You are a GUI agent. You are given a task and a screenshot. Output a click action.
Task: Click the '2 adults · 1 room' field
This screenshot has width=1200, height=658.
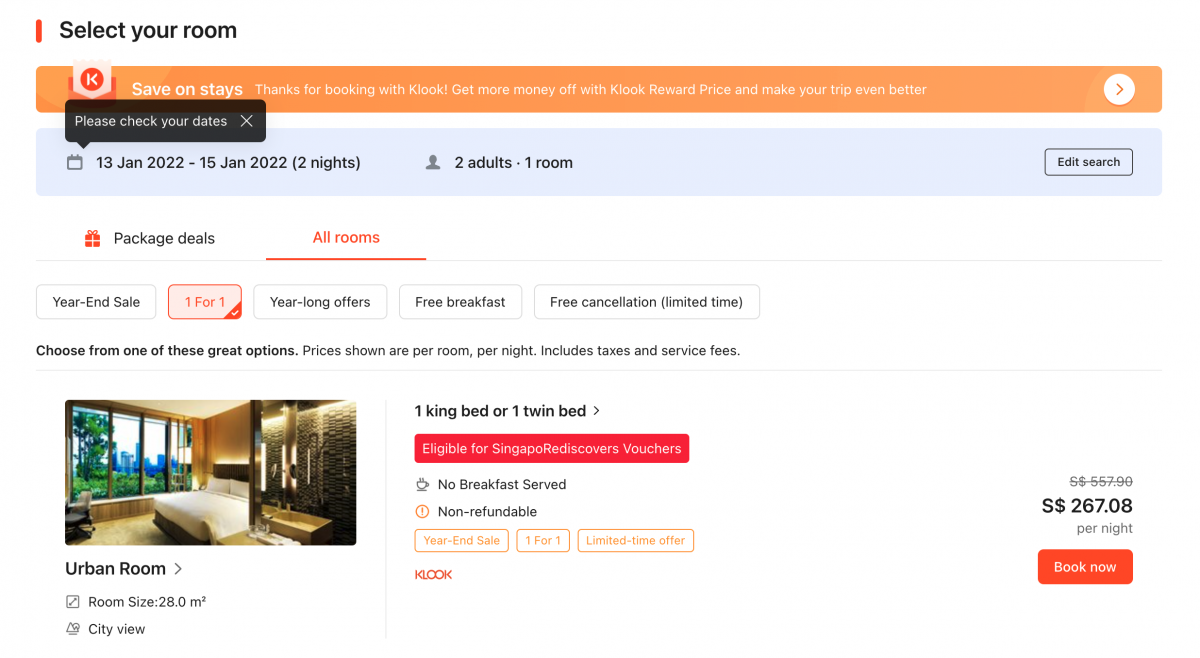[x=514, y=162]
